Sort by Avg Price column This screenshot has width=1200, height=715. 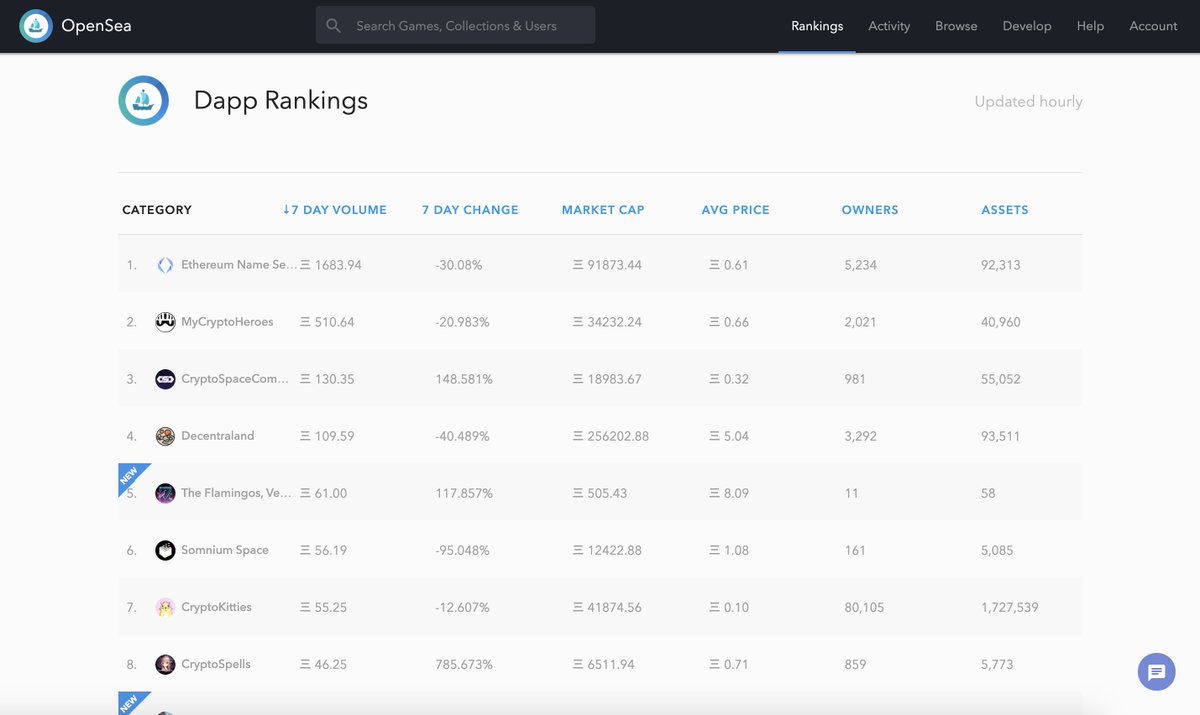736,210
